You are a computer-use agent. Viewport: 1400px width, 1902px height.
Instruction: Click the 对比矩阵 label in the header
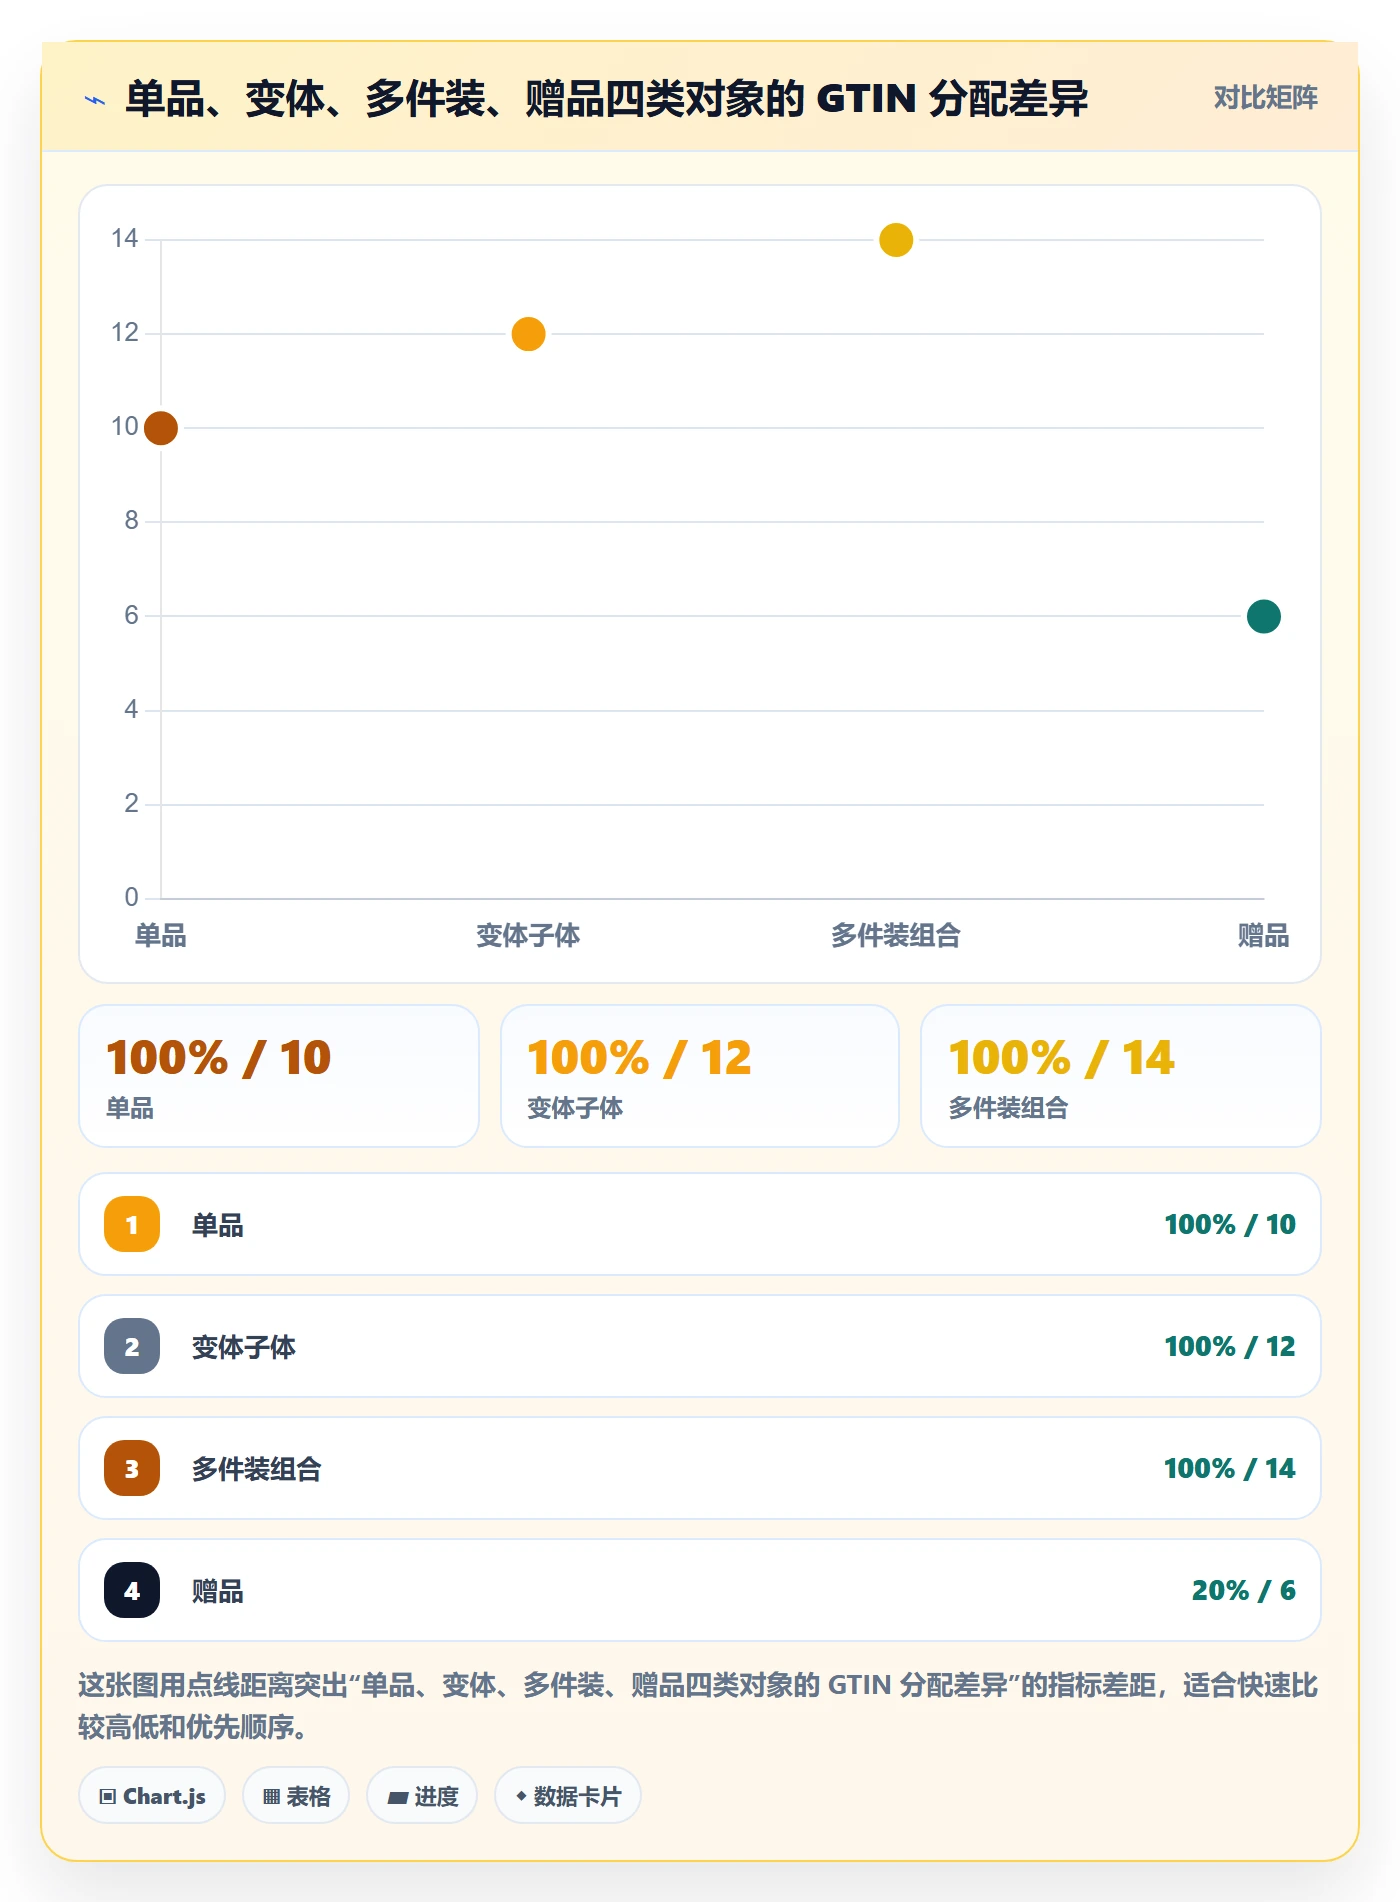(x=1265, y=98)
